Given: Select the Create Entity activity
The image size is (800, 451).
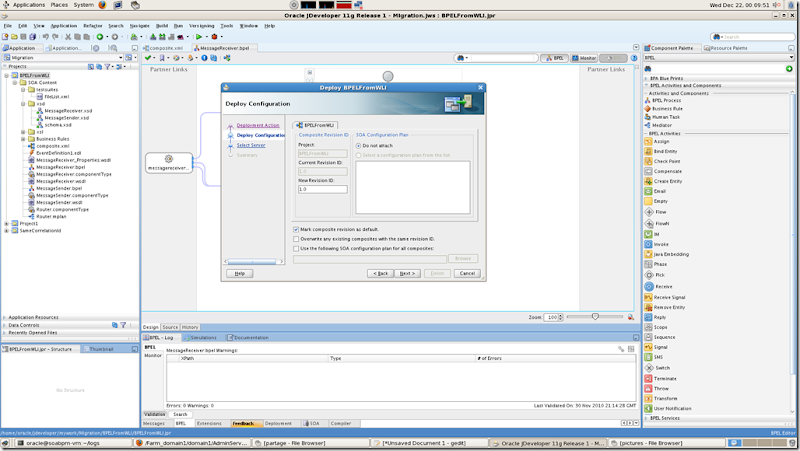Looking at the screenshot, I should [648, 181].
